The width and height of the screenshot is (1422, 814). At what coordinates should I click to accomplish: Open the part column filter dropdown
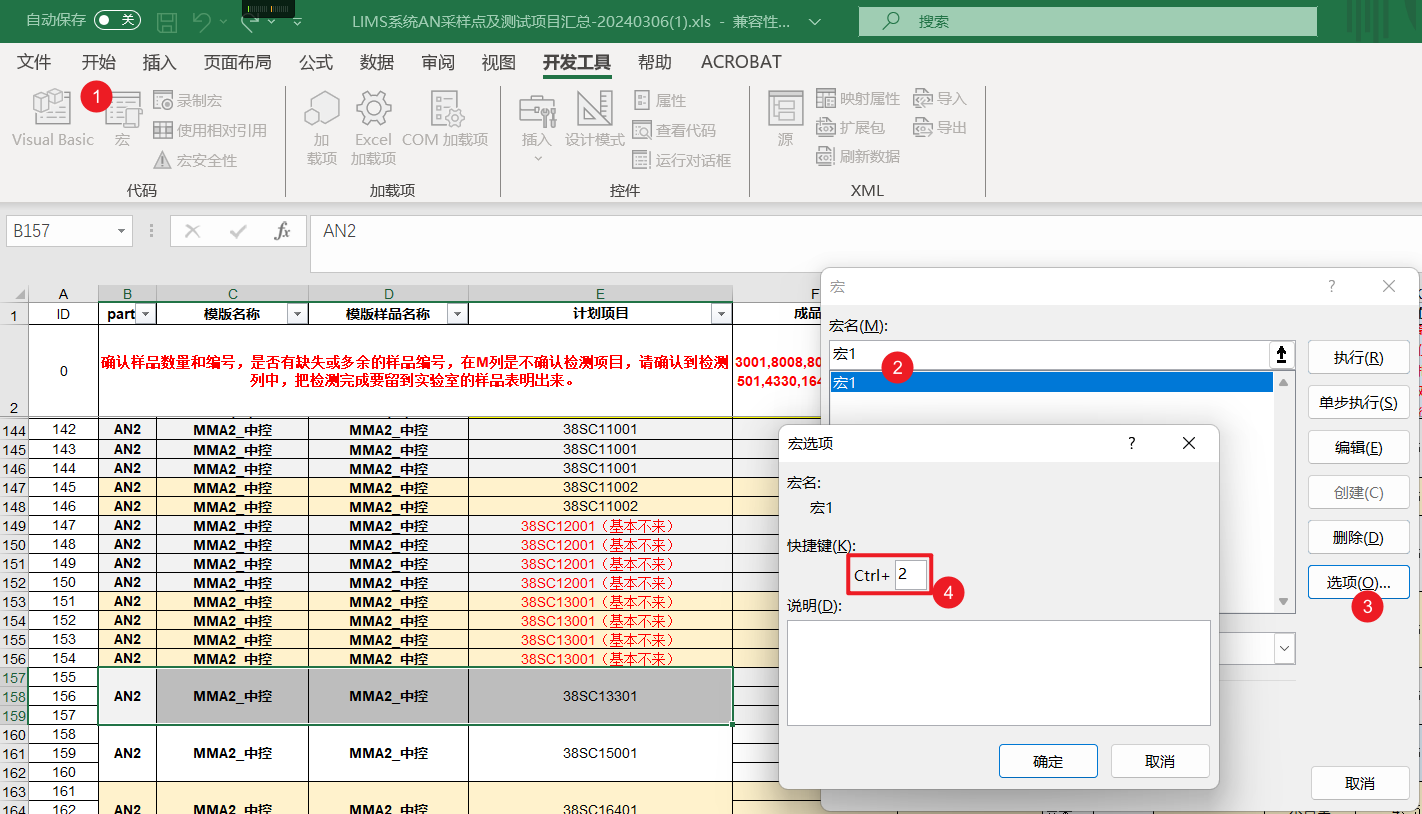click(145, 314)
